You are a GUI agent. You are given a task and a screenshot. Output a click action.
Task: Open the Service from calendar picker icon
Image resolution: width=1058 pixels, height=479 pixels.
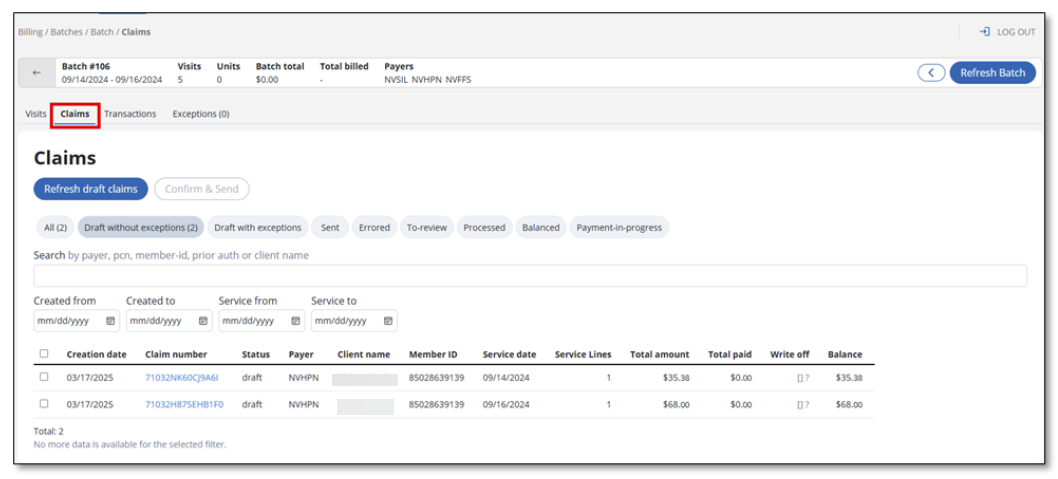[296, 321]
